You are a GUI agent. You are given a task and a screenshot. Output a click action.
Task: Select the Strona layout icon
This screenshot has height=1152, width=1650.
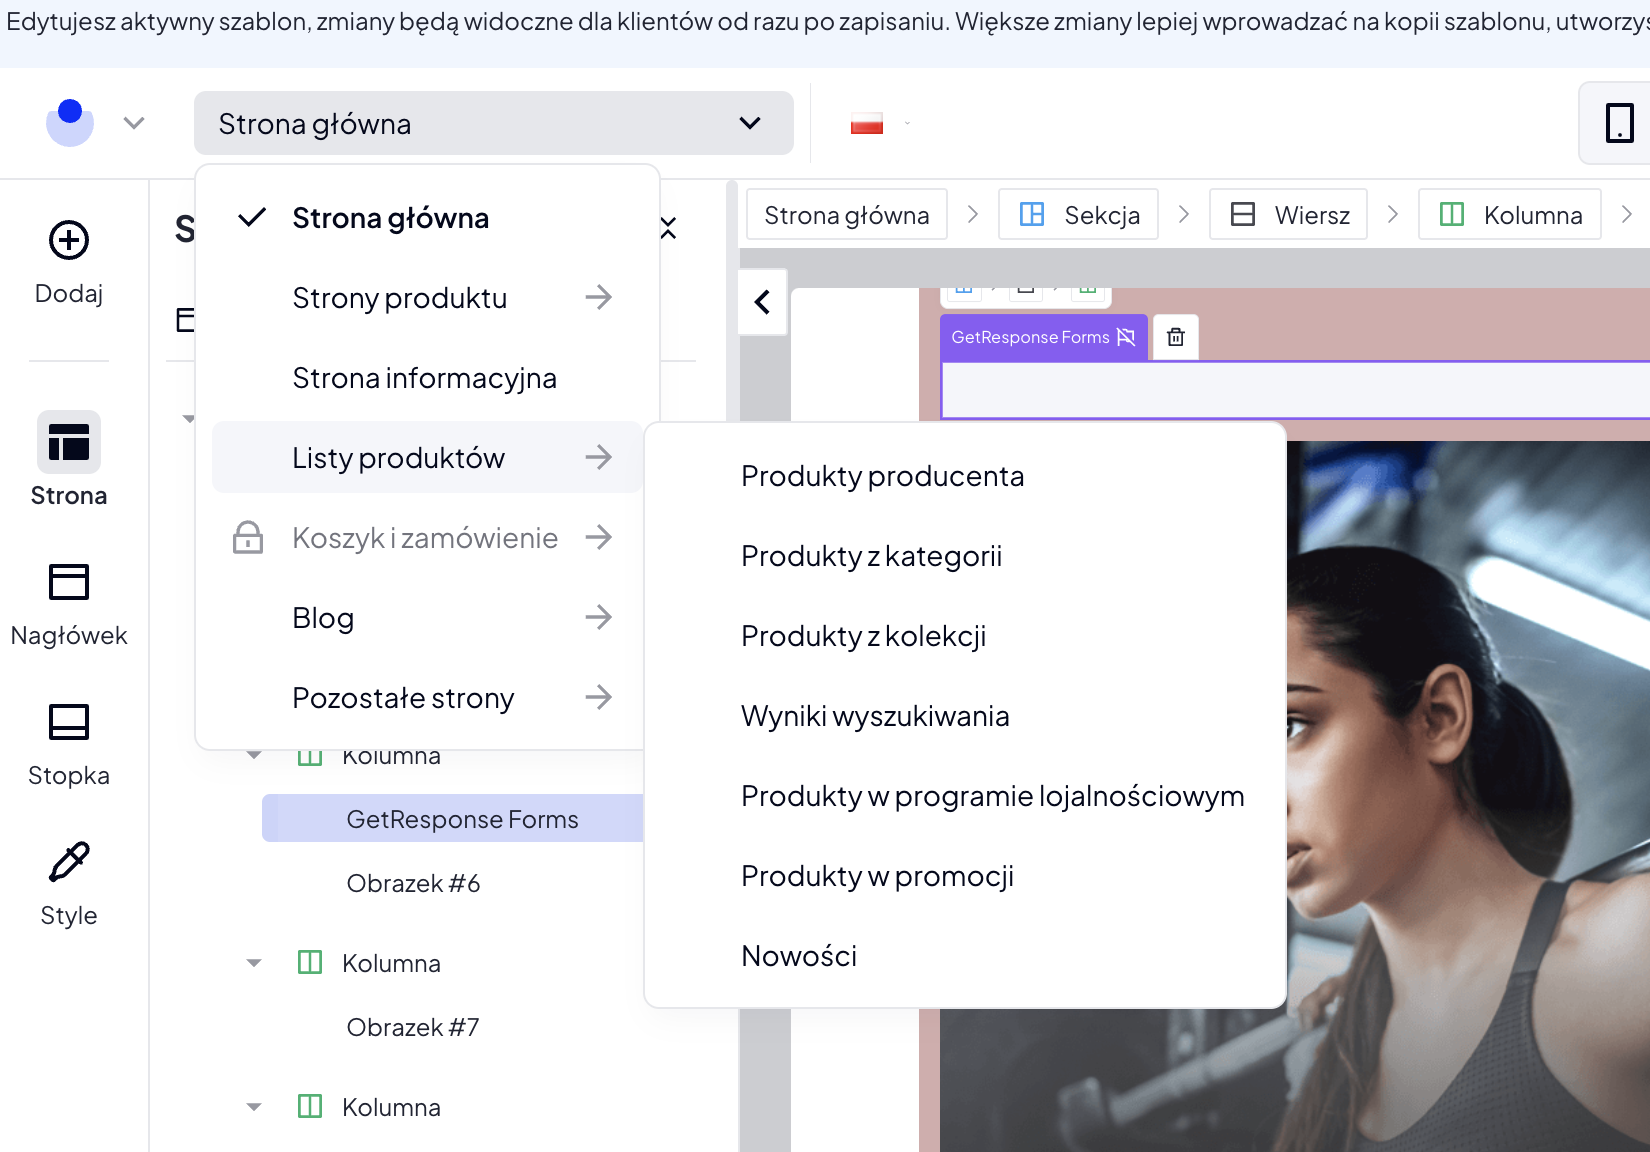[69, 442]
